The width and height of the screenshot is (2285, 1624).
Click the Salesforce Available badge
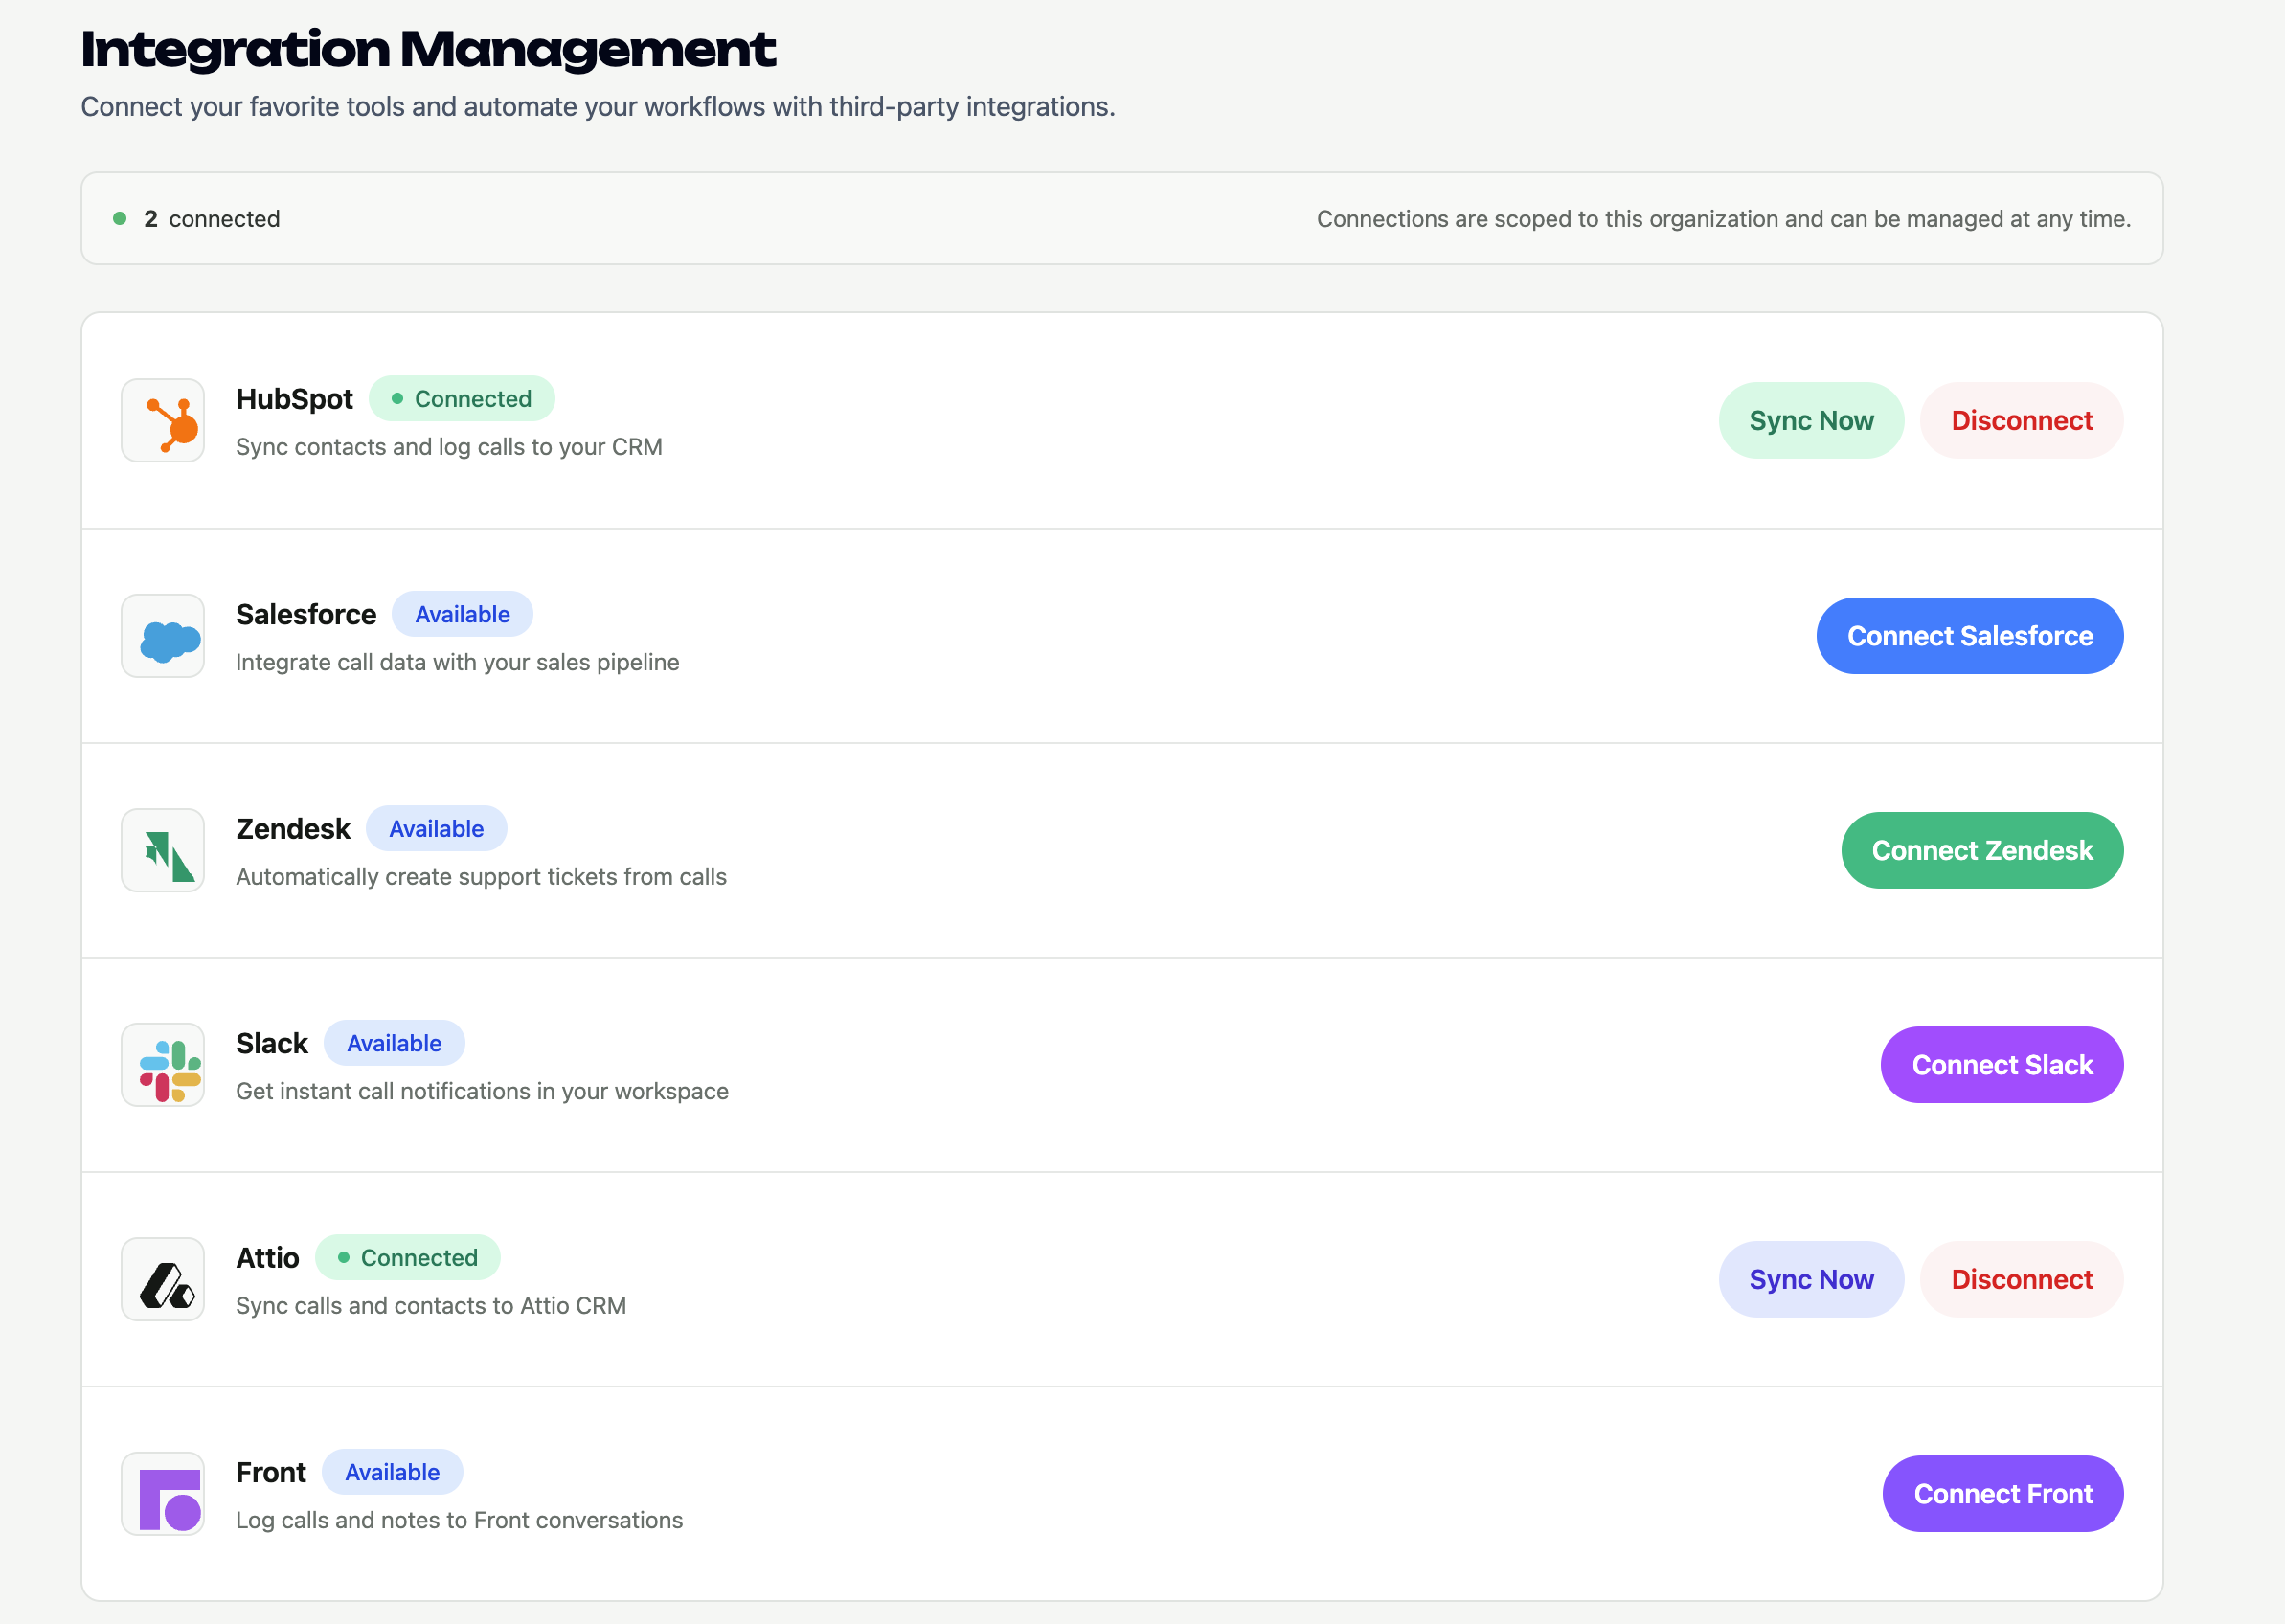click(x=462, y=614)
